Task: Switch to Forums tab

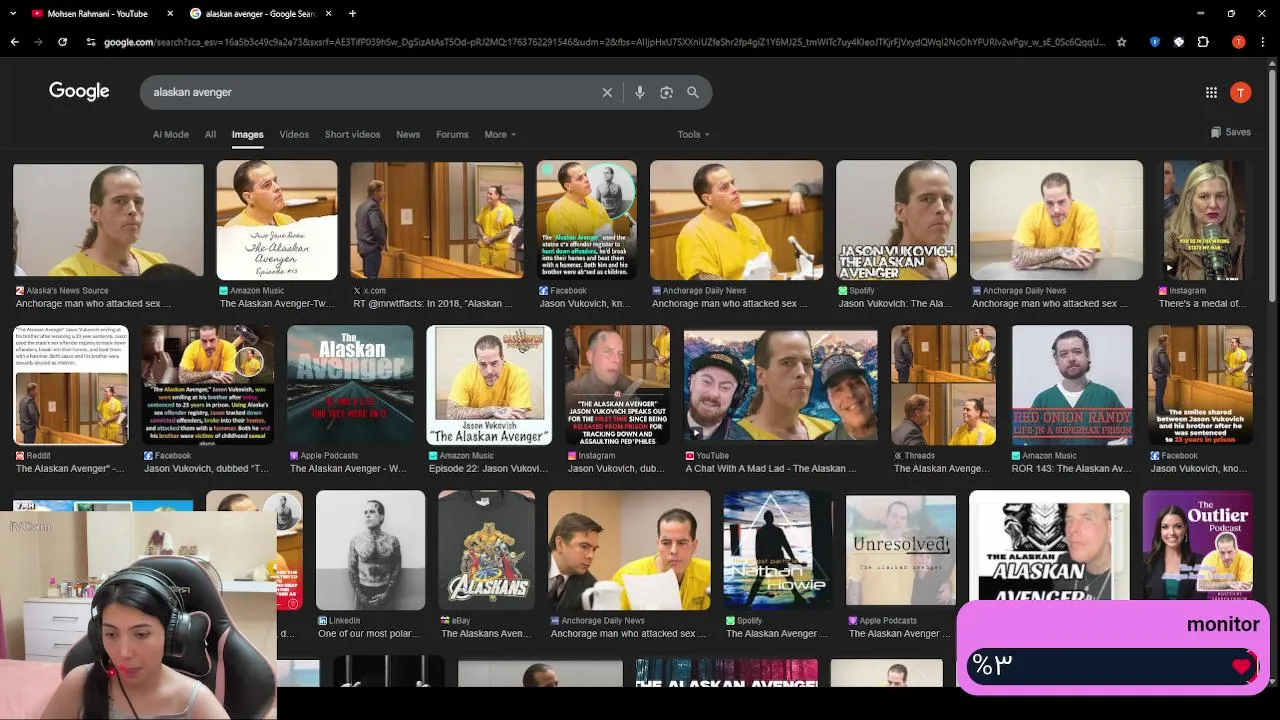Action: tap(452, 134)
